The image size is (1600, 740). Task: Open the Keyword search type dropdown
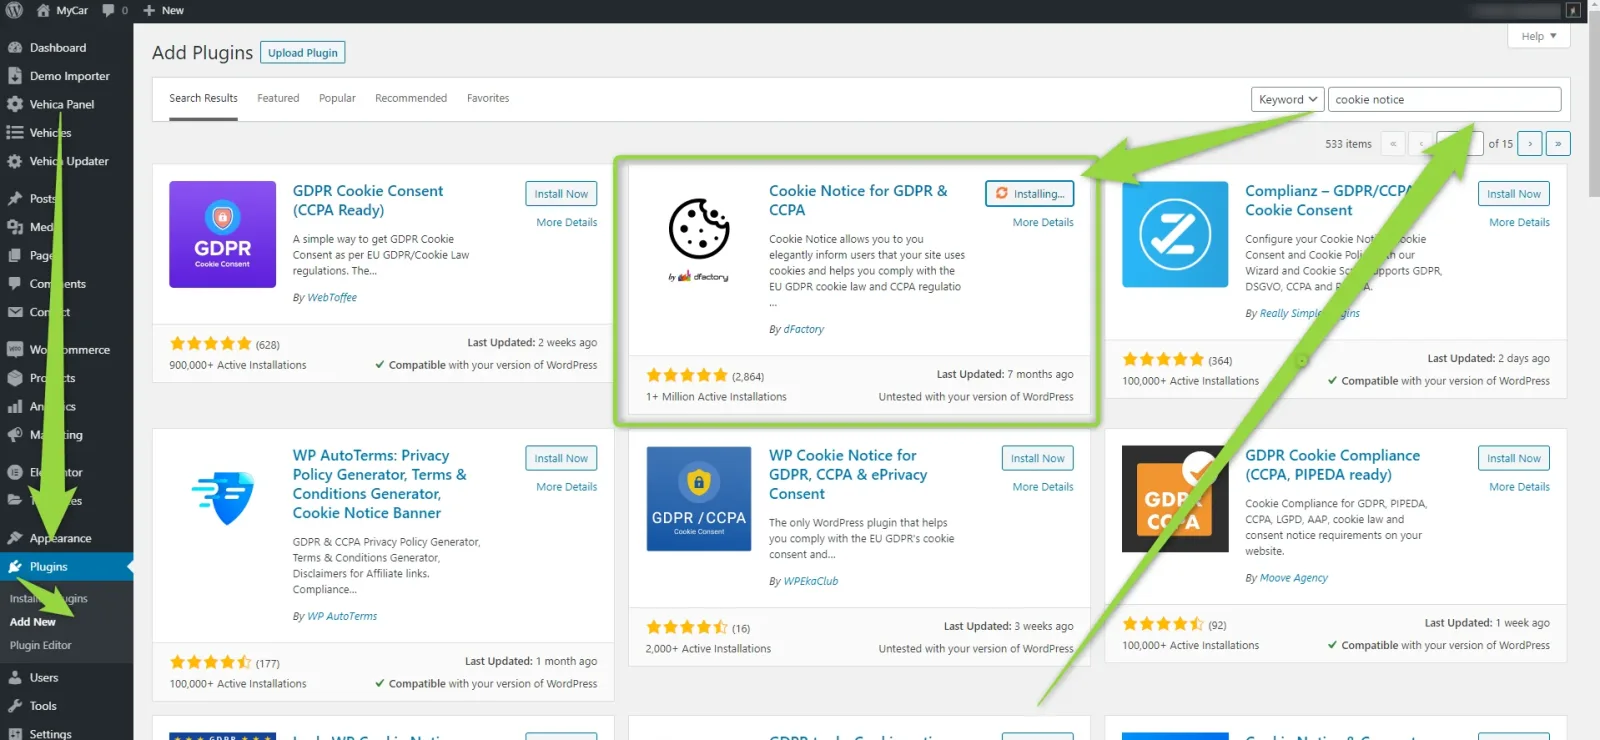1287,100
